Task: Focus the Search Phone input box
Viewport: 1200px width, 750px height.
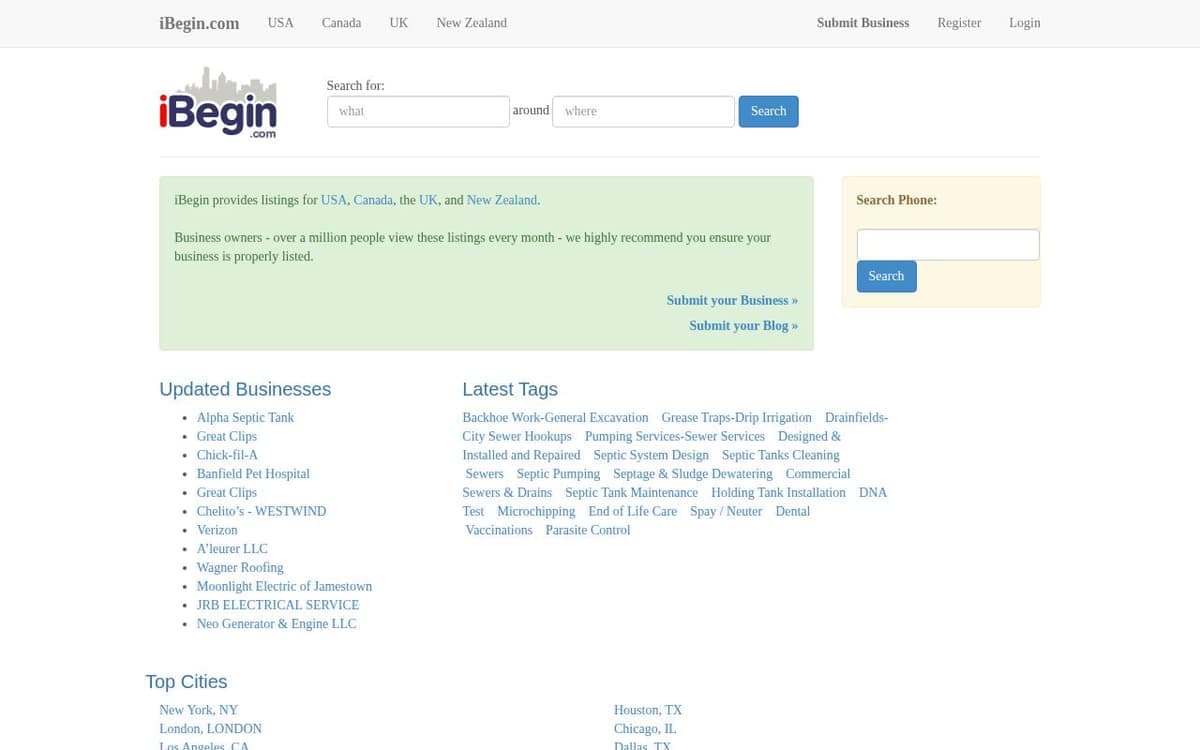Action: 948,245
